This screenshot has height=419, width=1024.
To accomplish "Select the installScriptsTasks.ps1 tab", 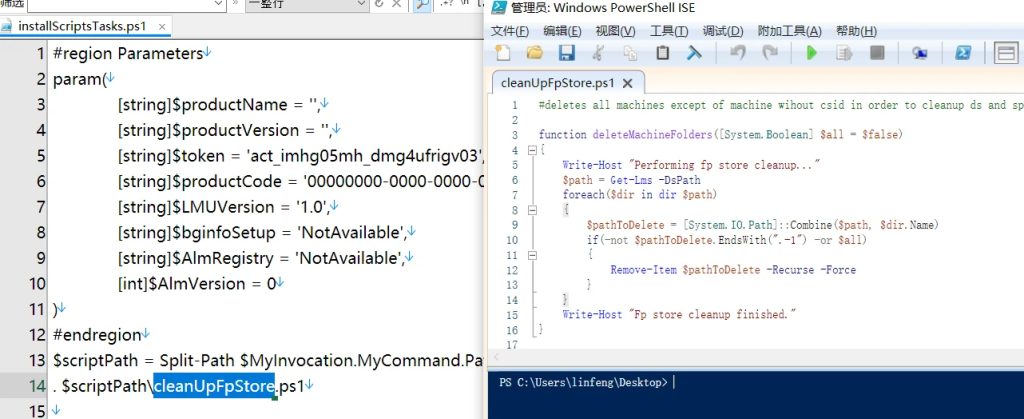I will [x=81, y=26].
